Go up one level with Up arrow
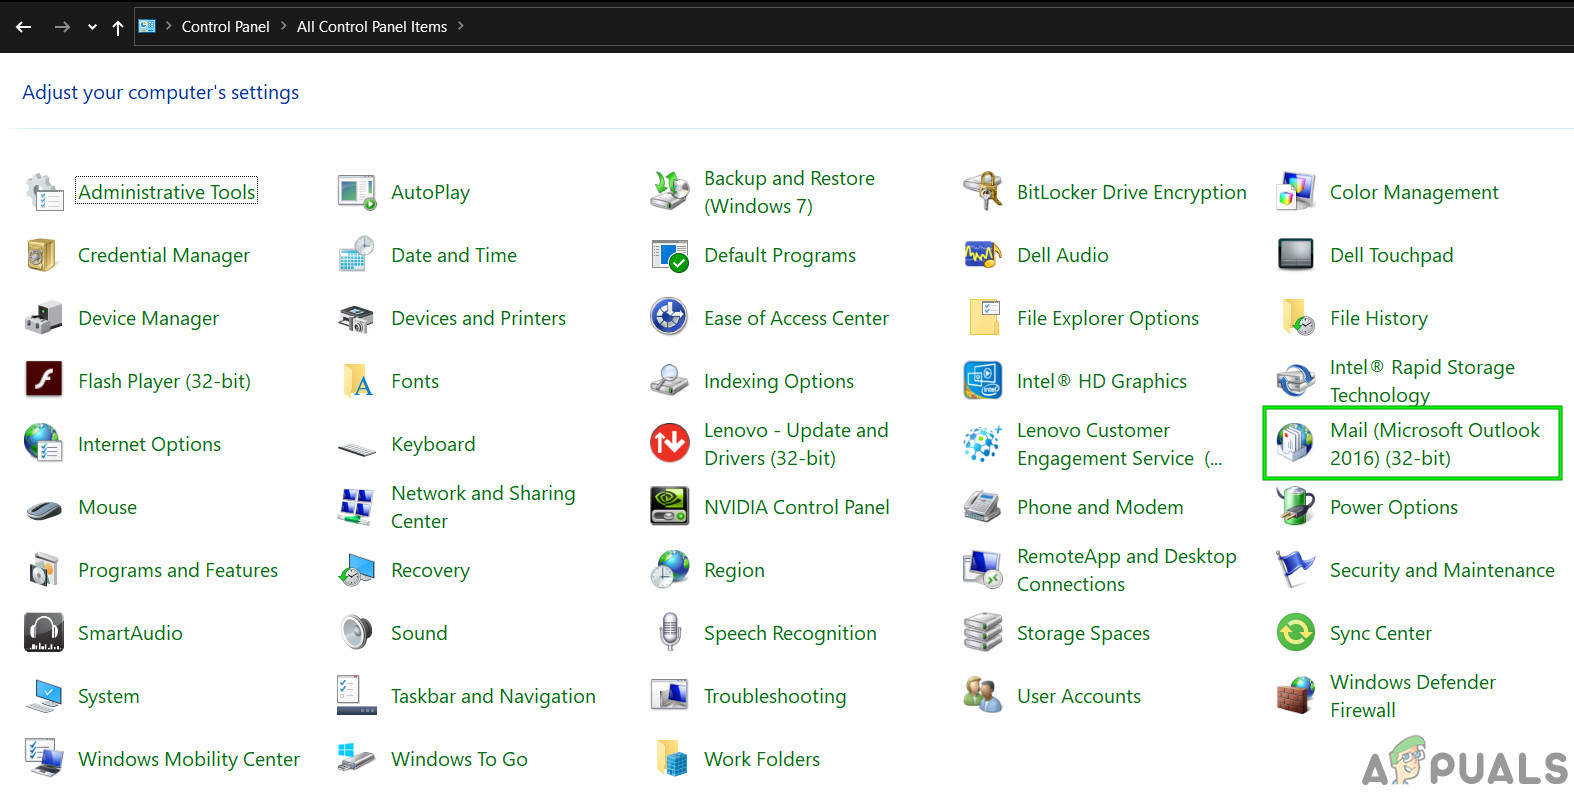The image size is (1574, 794). pos(118,27)
